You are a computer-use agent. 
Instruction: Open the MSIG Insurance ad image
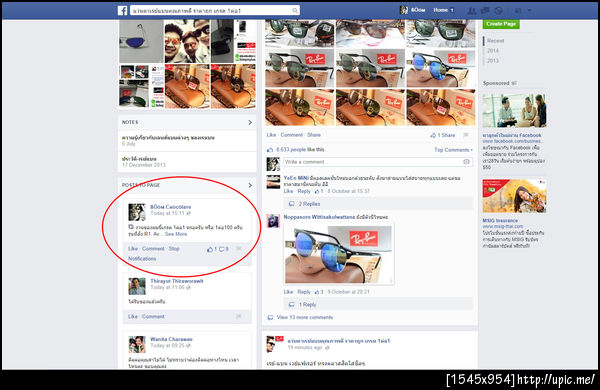(x=514, y=196)
